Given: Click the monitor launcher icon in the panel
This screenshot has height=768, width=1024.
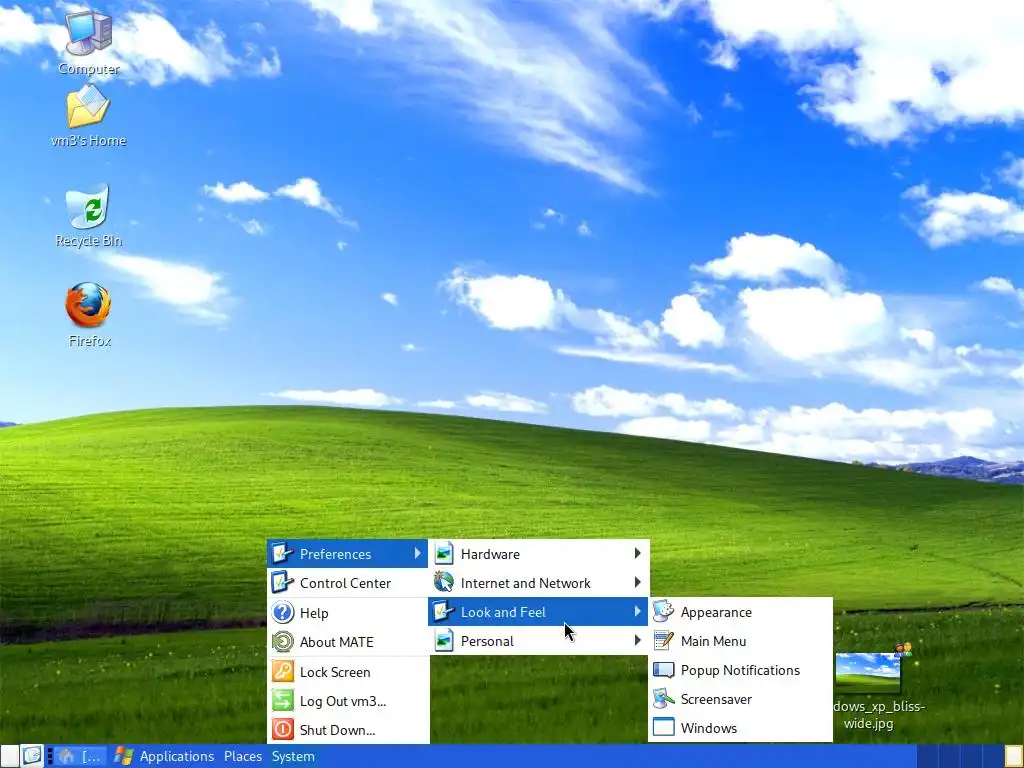Looking at the screenshot, I should 31,756.
